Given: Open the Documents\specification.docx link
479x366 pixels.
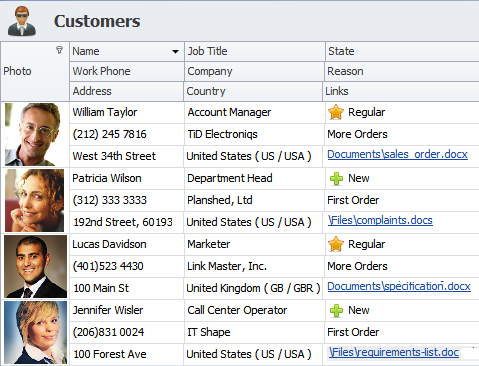Looking at the screenshot, I should click(399, 286).
